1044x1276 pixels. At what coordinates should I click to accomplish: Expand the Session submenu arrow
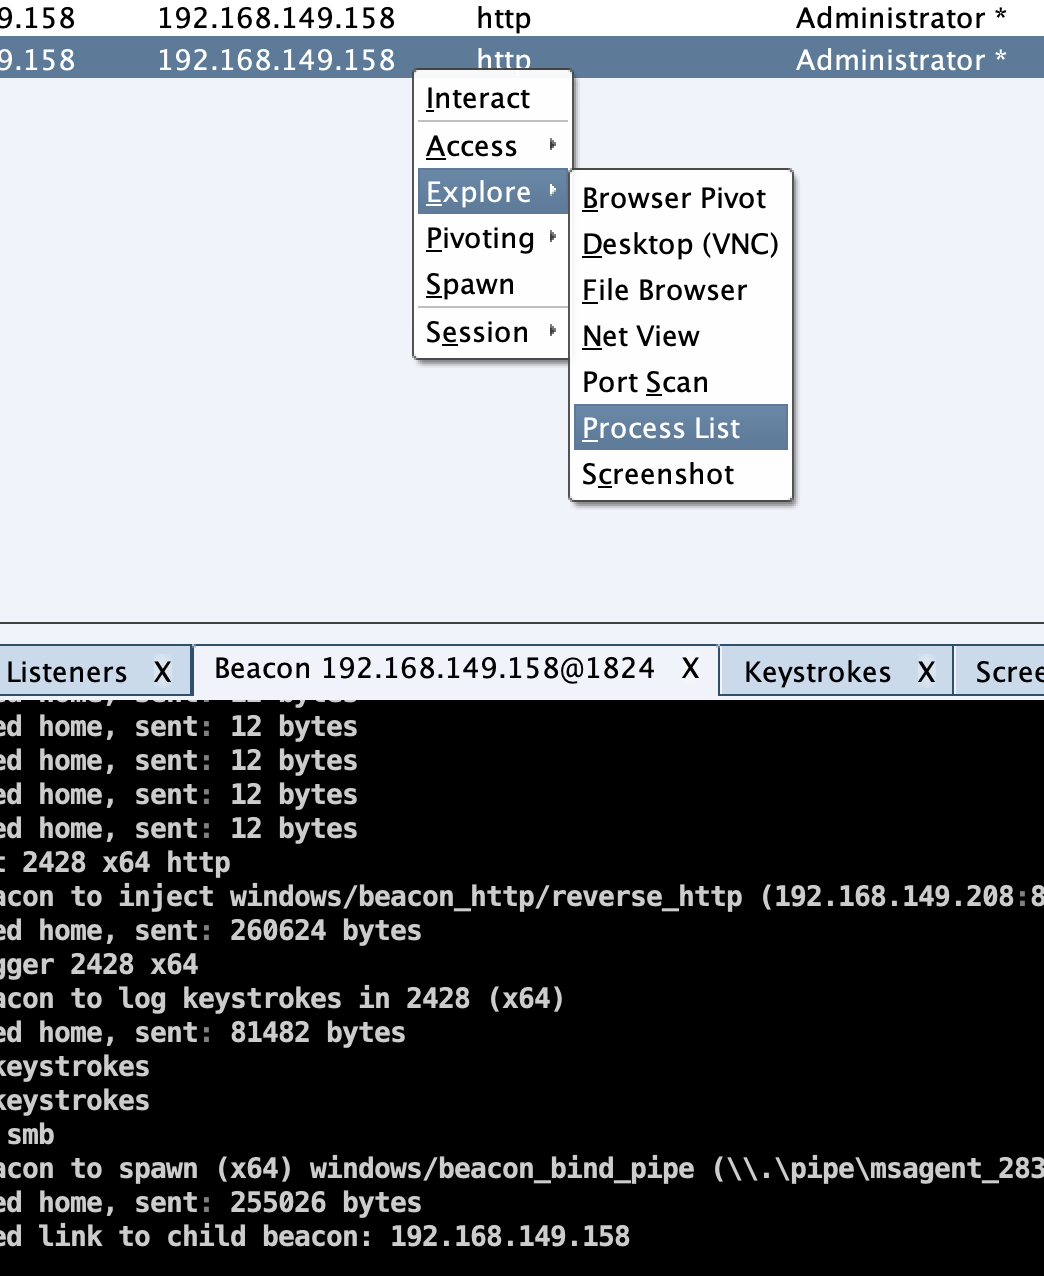(x=552, y=331)
